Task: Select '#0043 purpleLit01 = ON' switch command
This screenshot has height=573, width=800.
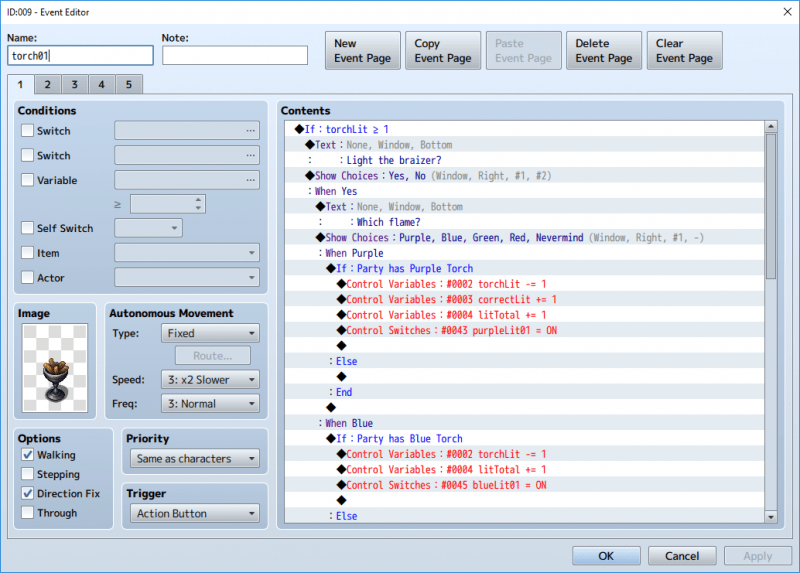Action: click(x=524, y=330)
